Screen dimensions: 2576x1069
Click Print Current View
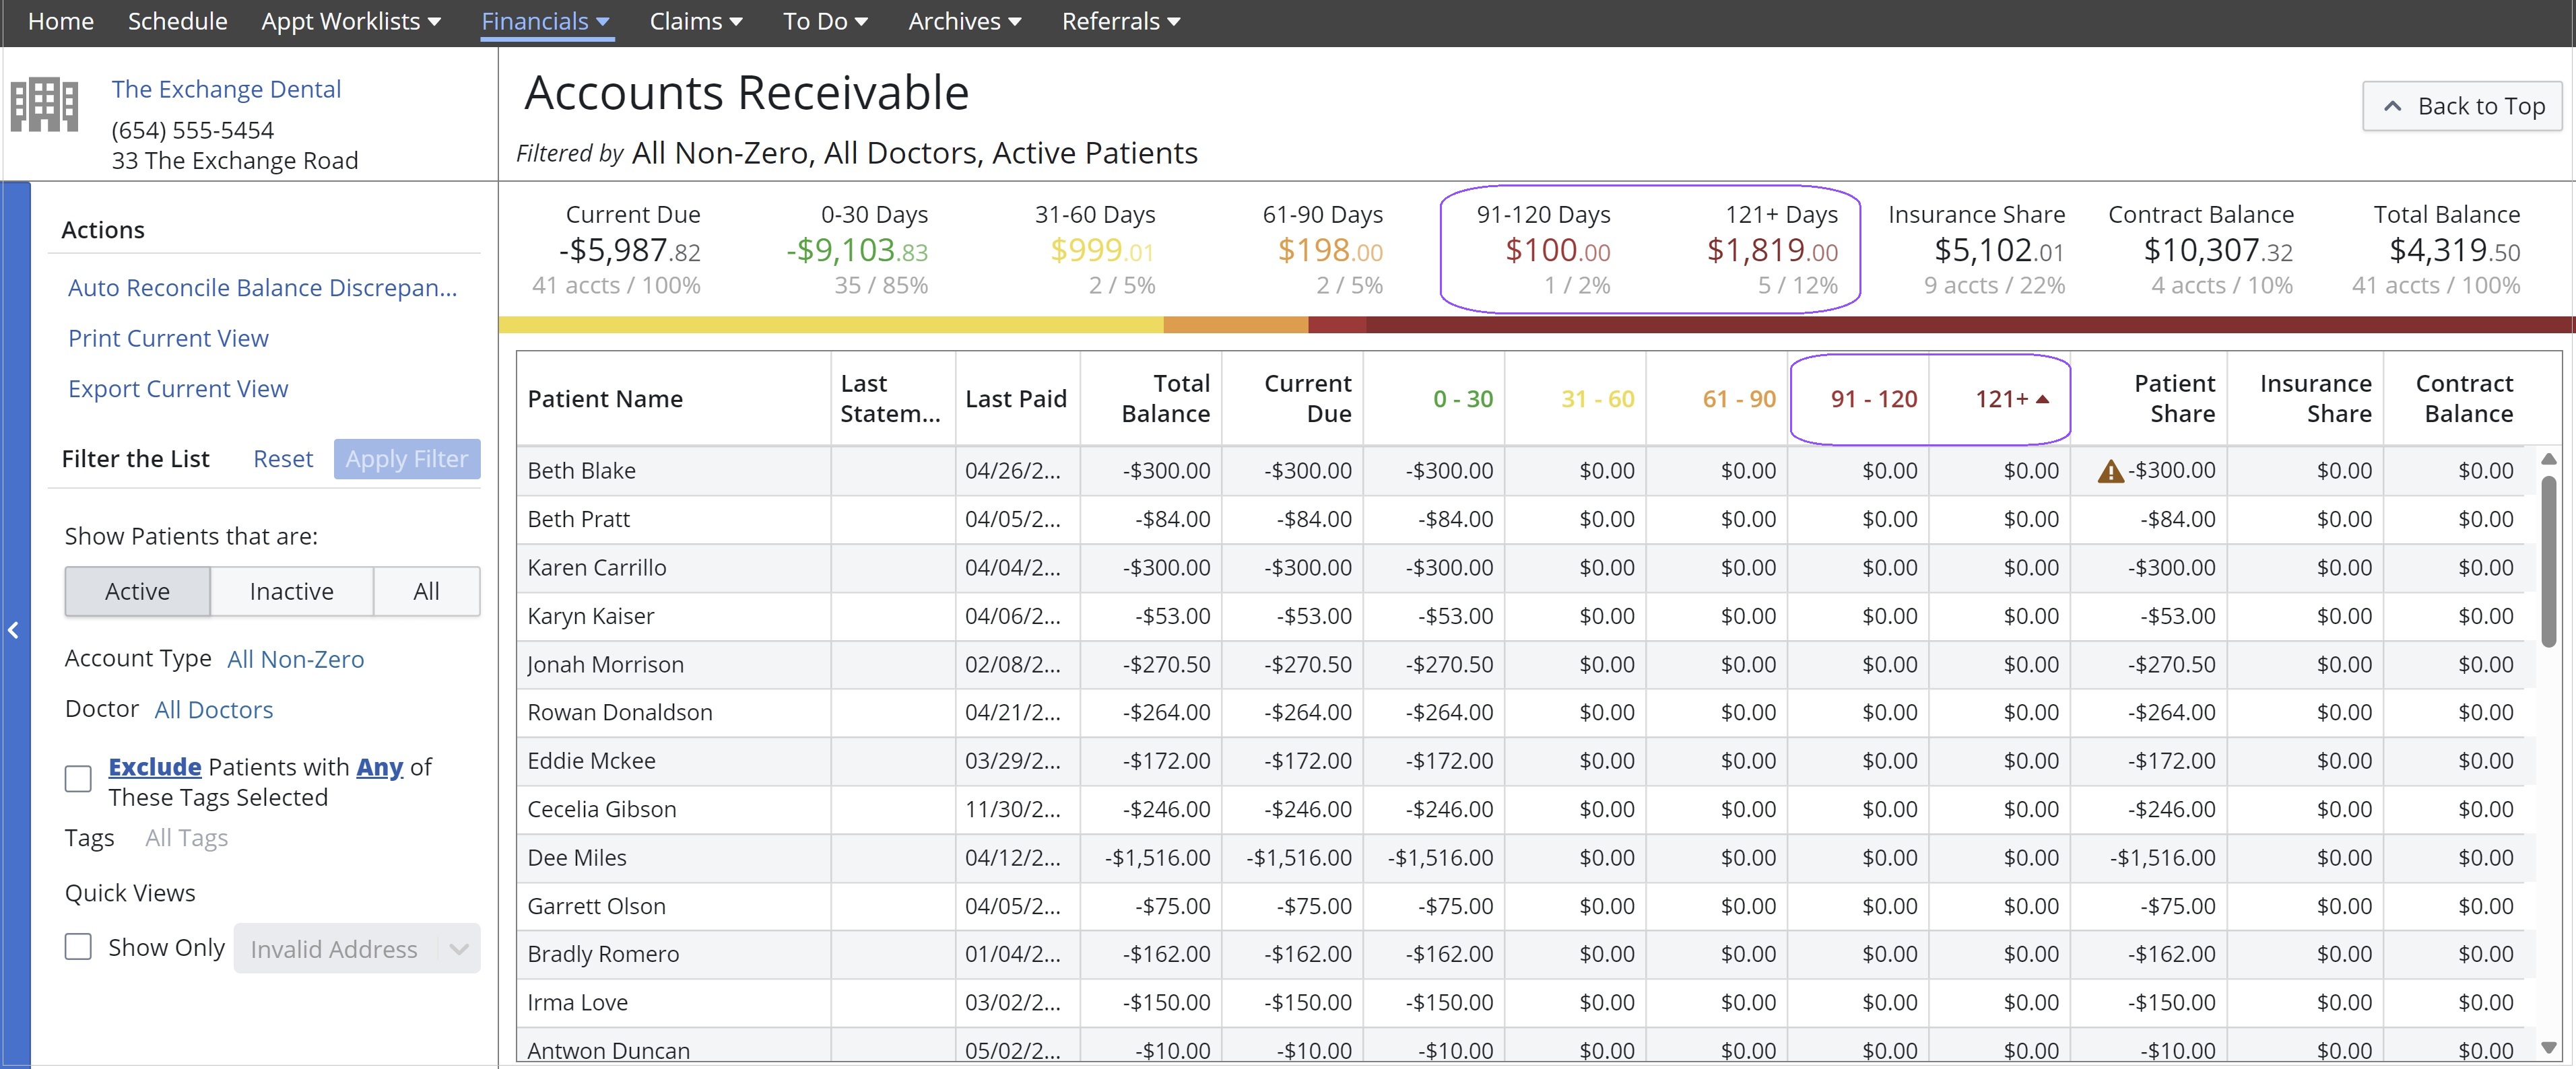click(x=168, y=338)
